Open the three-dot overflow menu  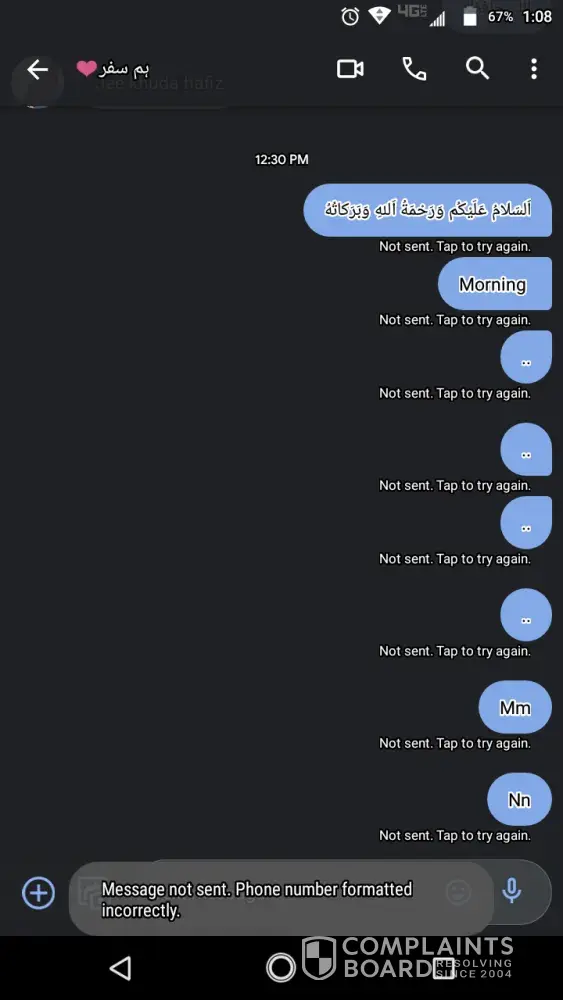534,69
